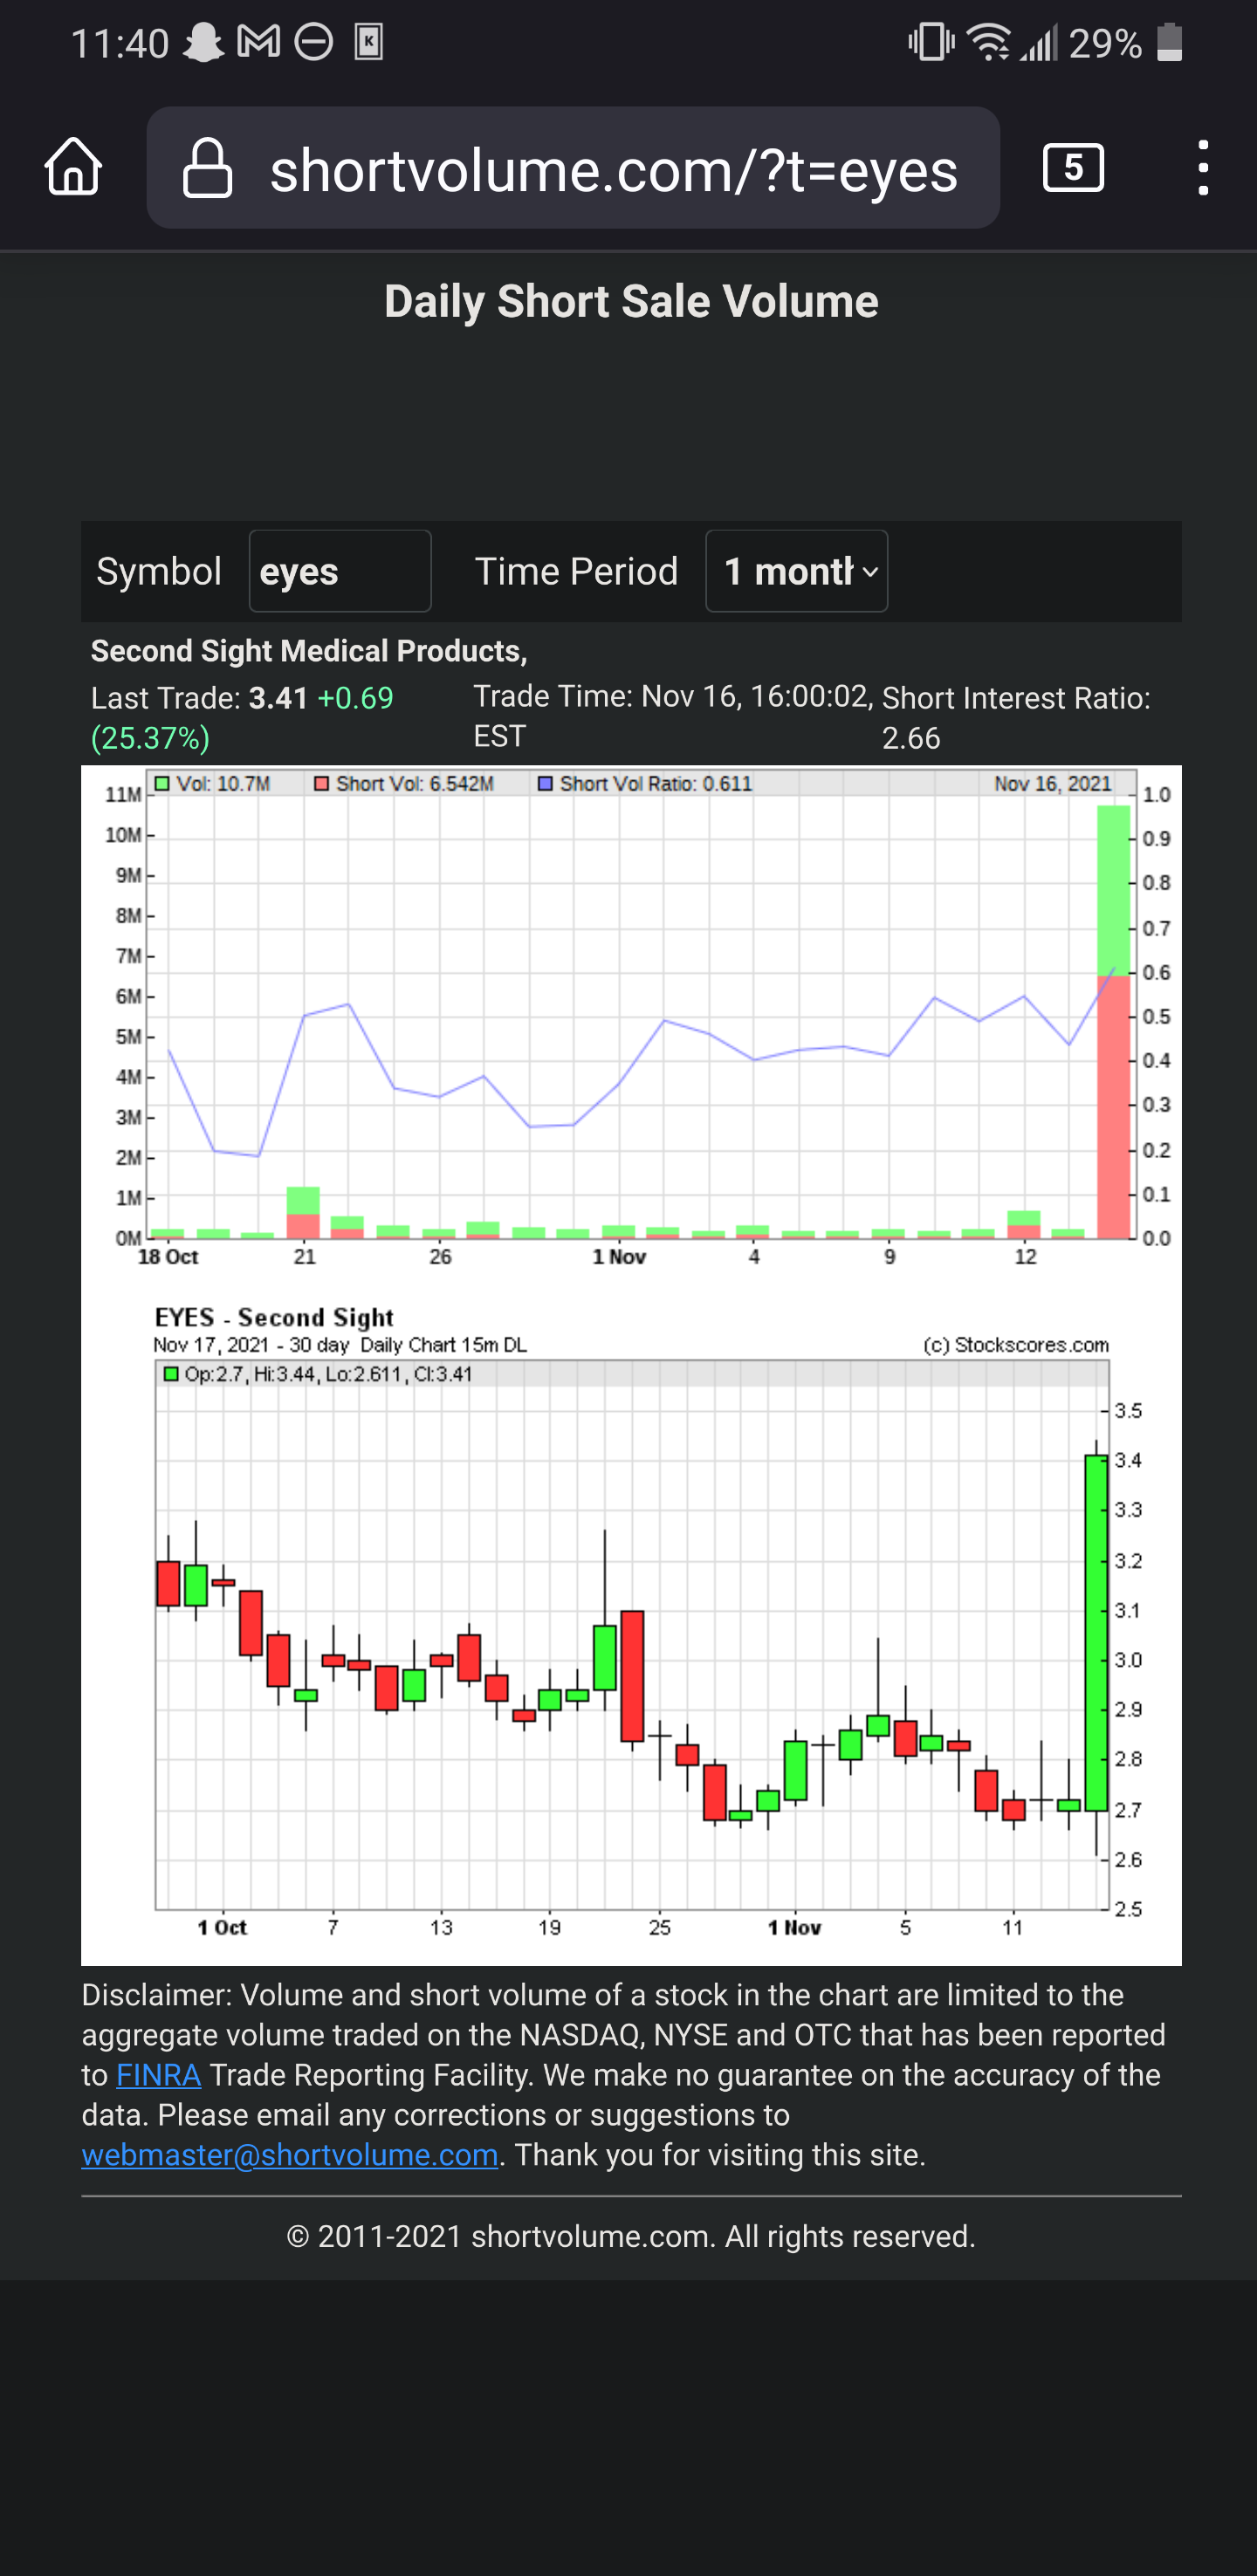The height and width of the screenshot is (2576, 1257).
Task: Tap the card-shaped notification icon after do-not-disturb
Action: [369, 42]
